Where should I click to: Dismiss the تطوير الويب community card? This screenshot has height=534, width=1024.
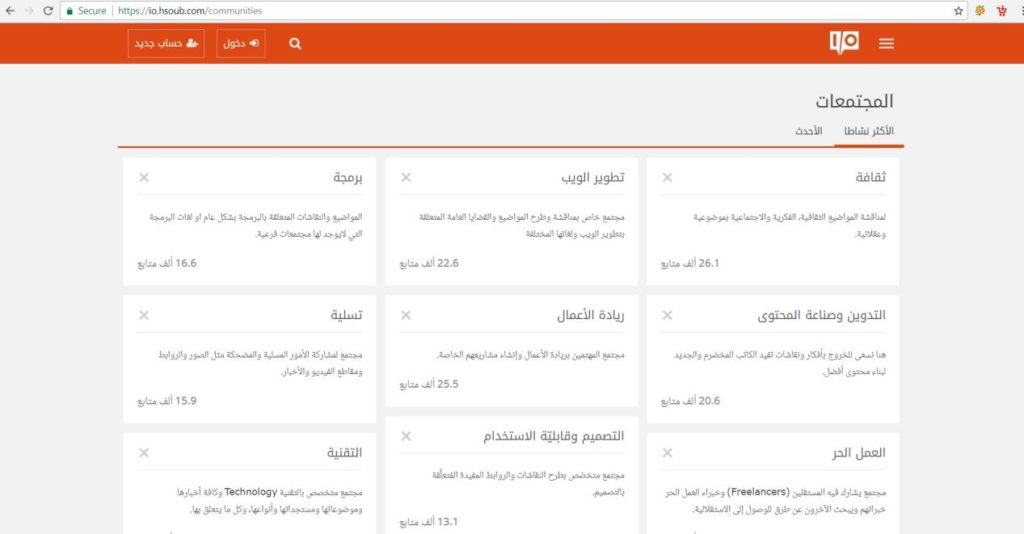pos(406,177)
